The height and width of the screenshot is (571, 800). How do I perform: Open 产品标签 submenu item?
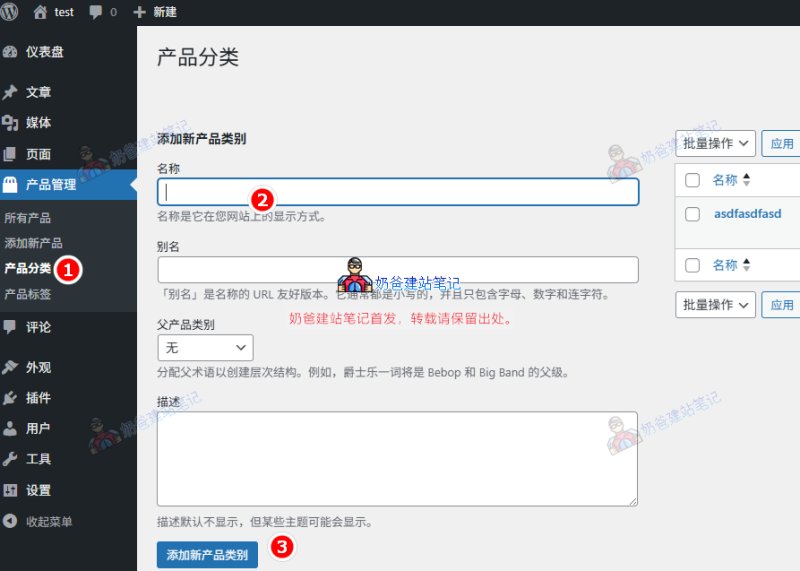(28, 294)
